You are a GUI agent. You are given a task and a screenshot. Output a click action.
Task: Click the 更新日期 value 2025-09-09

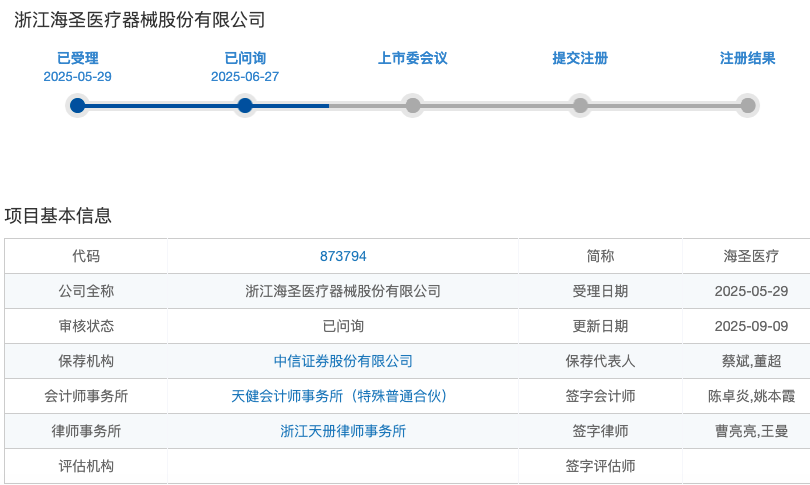[x=751, y=326]
